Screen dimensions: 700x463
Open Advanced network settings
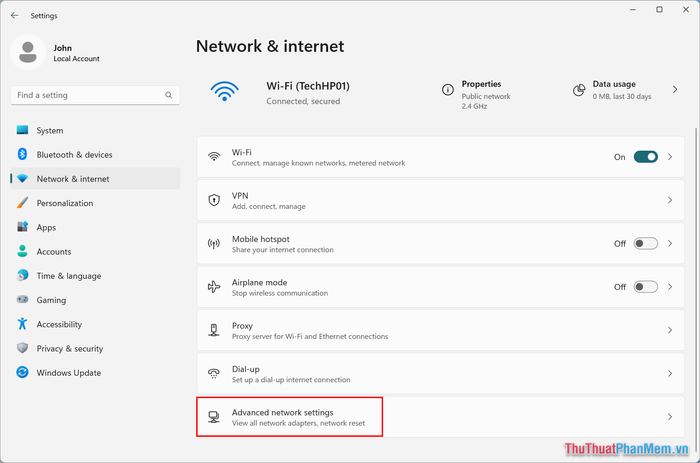pos(440,417)
